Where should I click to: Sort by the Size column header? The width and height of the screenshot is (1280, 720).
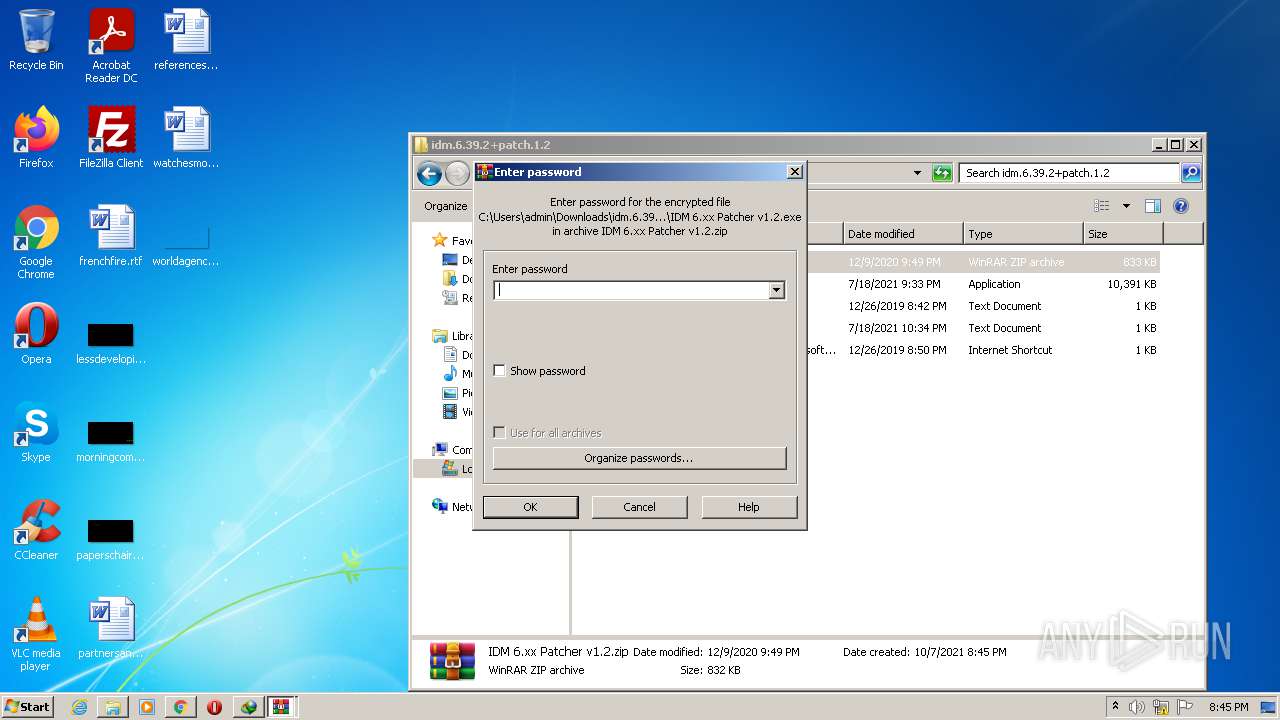pos(1124,234)
